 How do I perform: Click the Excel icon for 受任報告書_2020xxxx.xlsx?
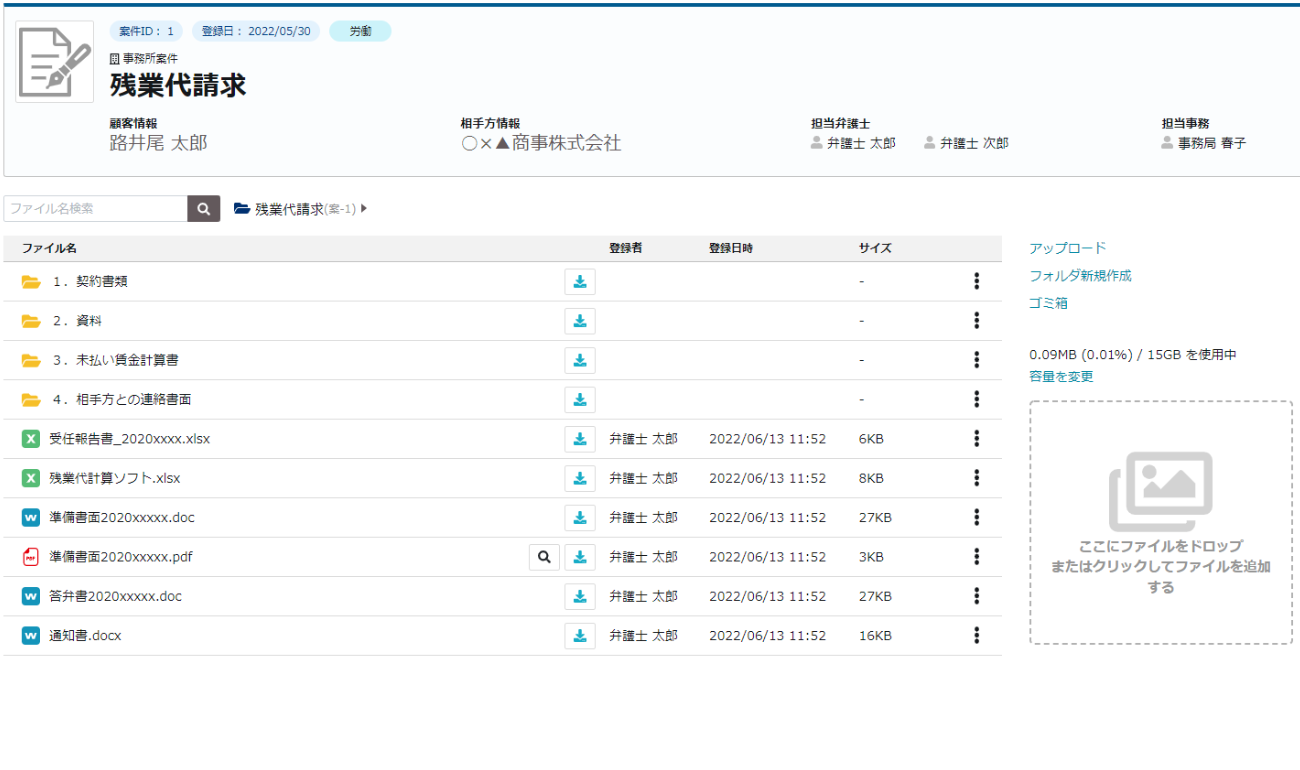click(x=31, y=439)
